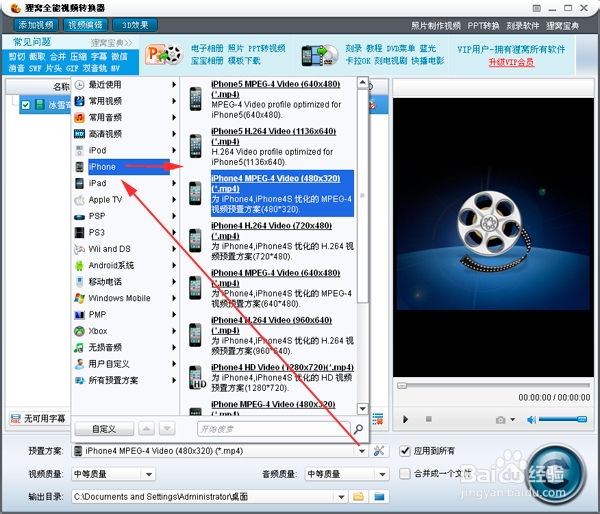Open the 输出目录 path dropdown
Image resolution: width=600 pixels, height=514 pixels.
341,497
